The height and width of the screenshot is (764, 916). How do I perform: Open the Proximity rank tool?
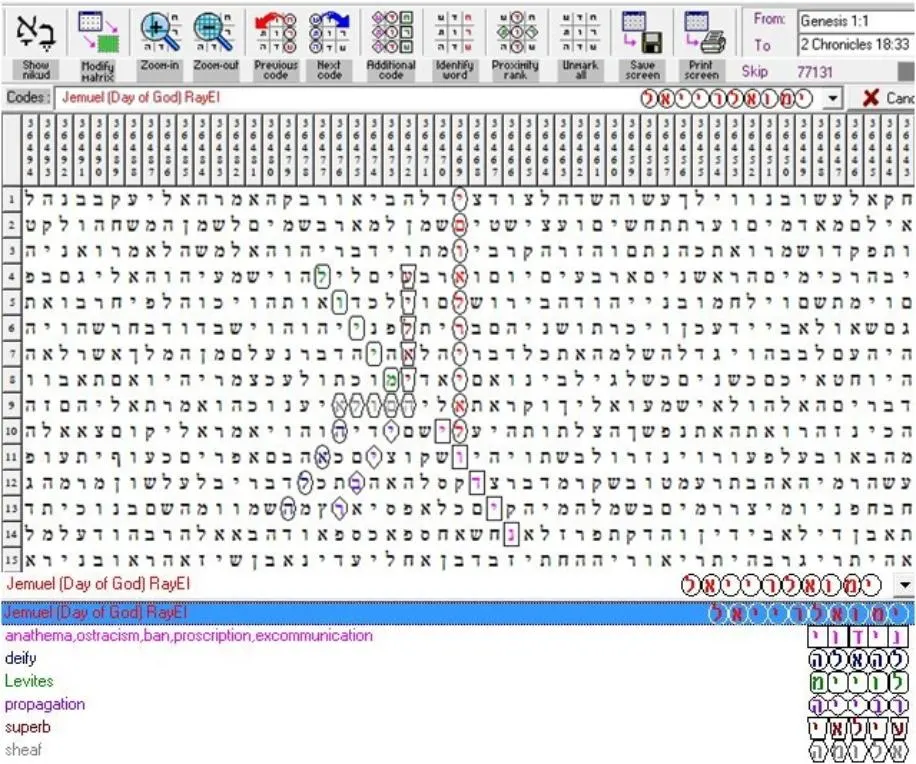pos(516,33)
